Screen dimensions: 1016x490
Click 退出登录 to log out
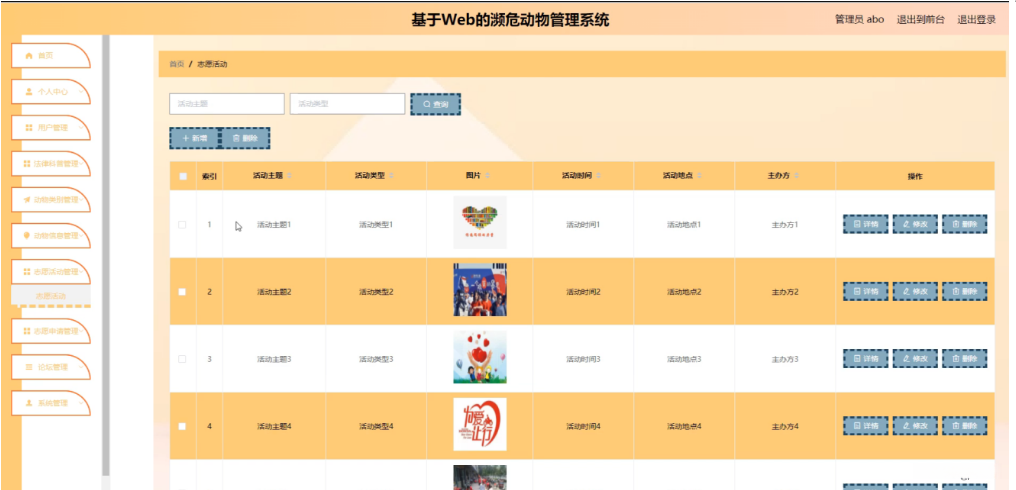coord(976,19)
